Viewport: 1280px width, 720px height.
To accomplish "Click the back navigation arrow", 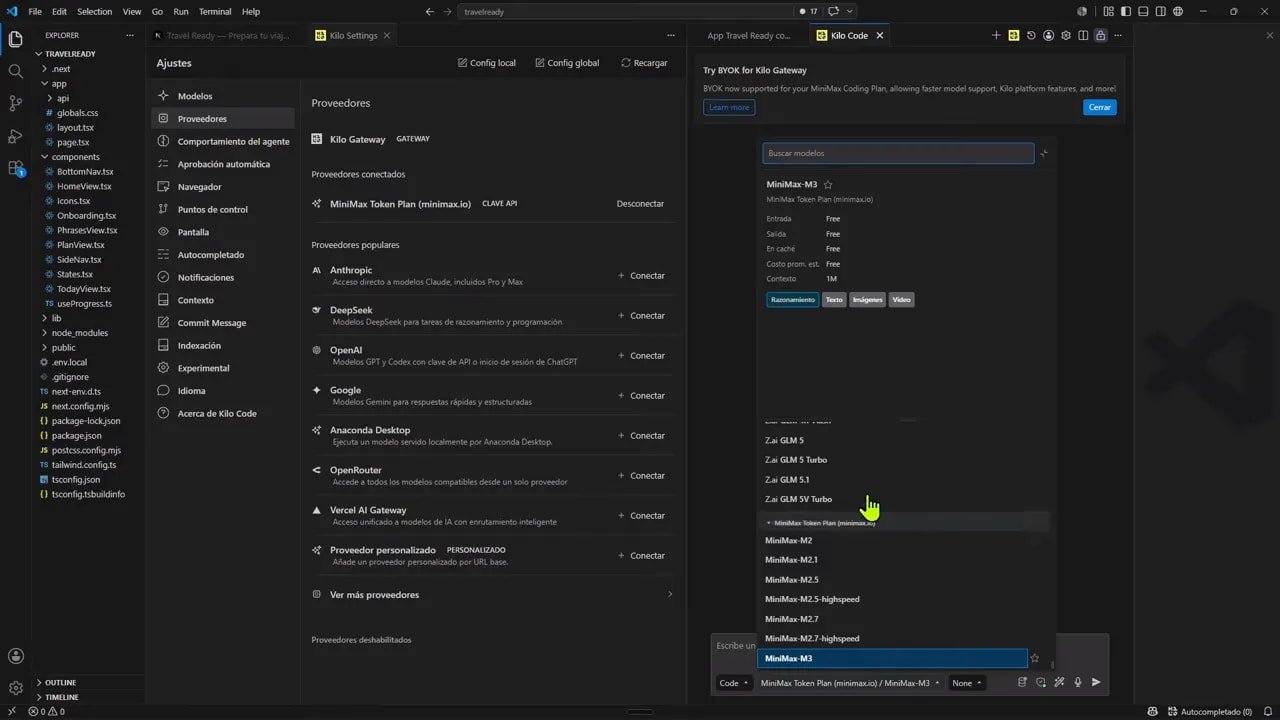I will [x=429, y=12].
